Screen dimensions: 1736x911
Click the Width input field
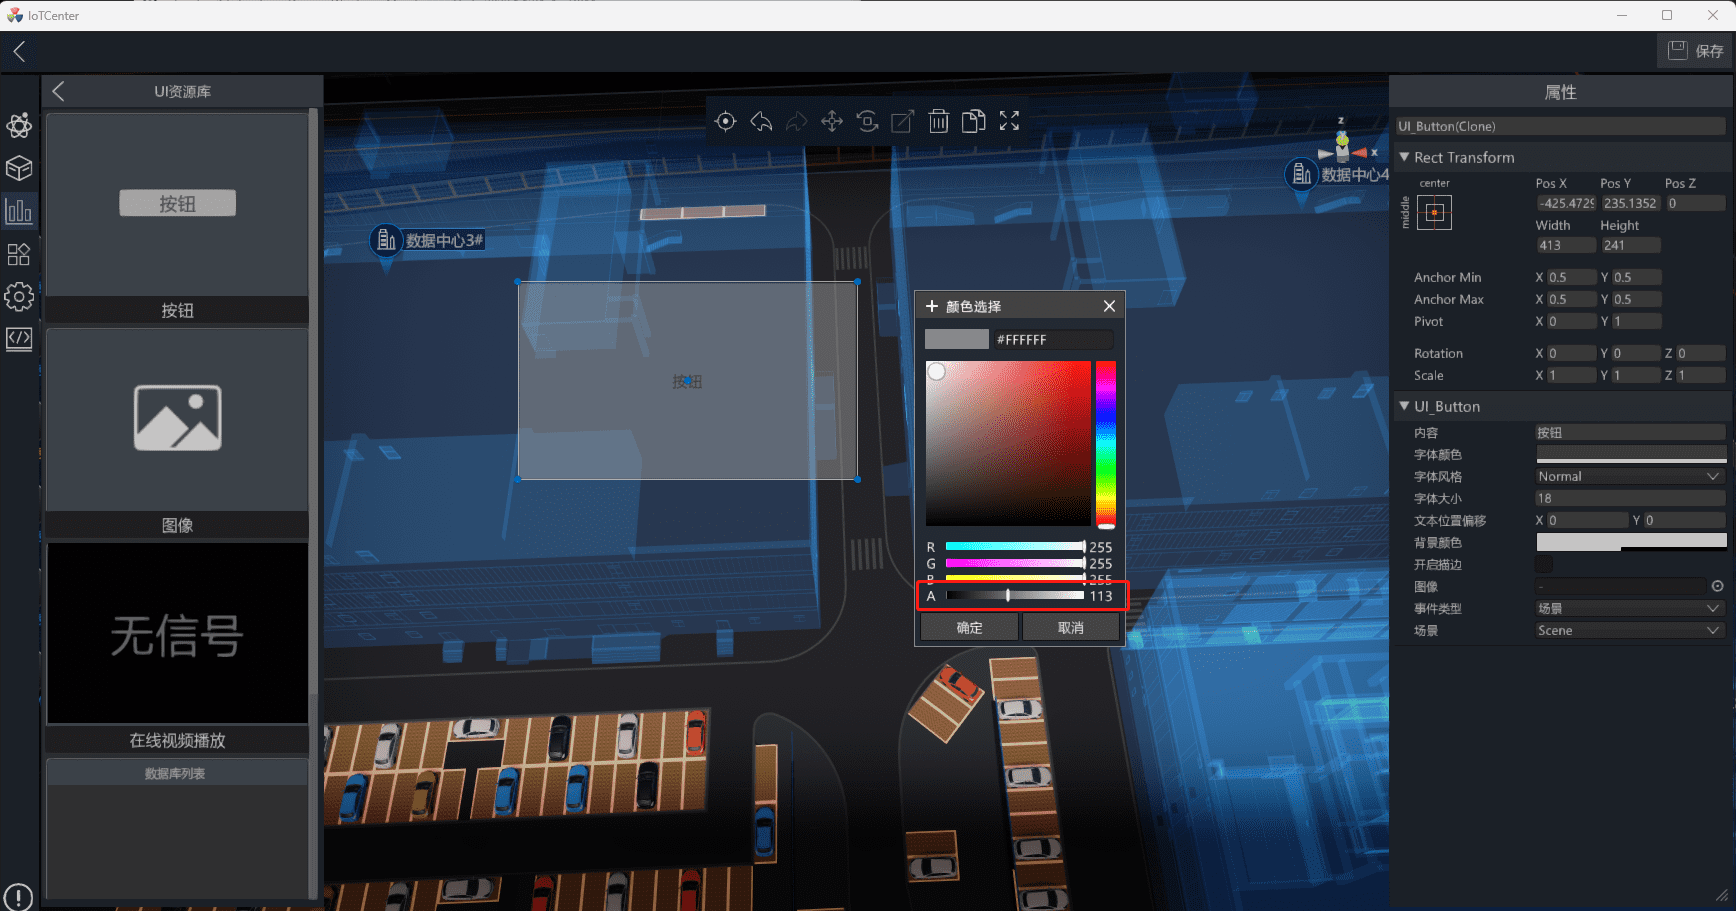point(1566,245)
